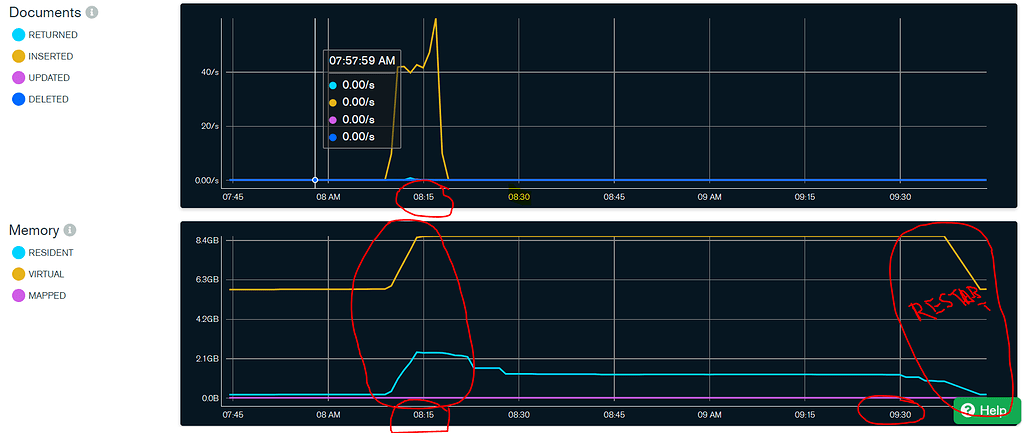Click the Memory section title
This screenshot has width=1024, height=433.
(33, 230)
